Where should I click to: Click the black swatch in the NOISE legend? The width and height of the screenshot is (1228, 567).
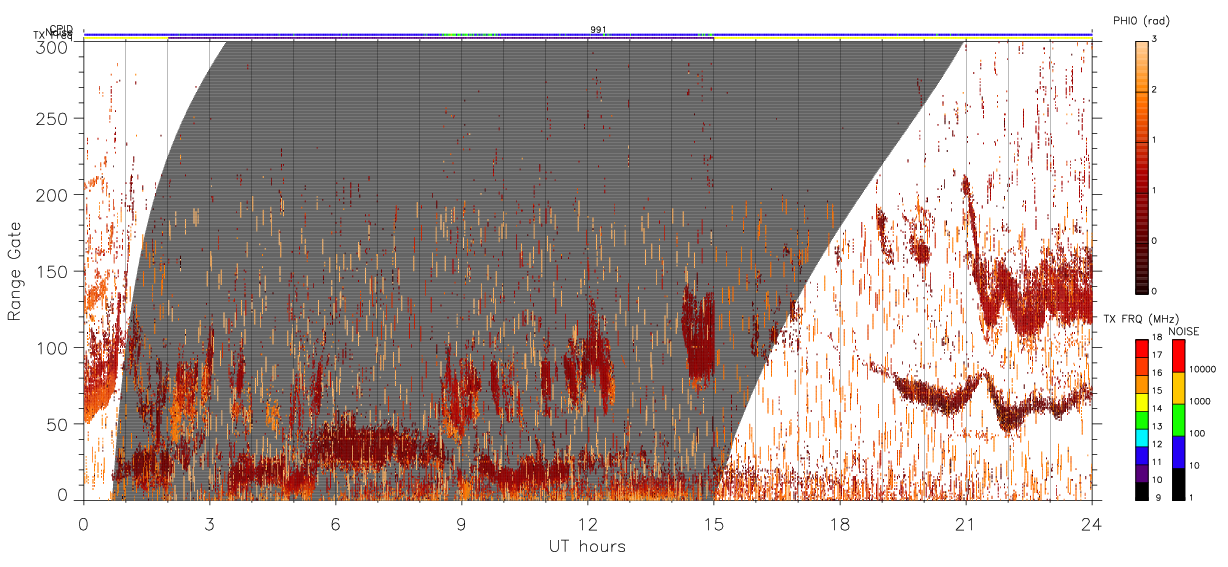pos(1178,484)
